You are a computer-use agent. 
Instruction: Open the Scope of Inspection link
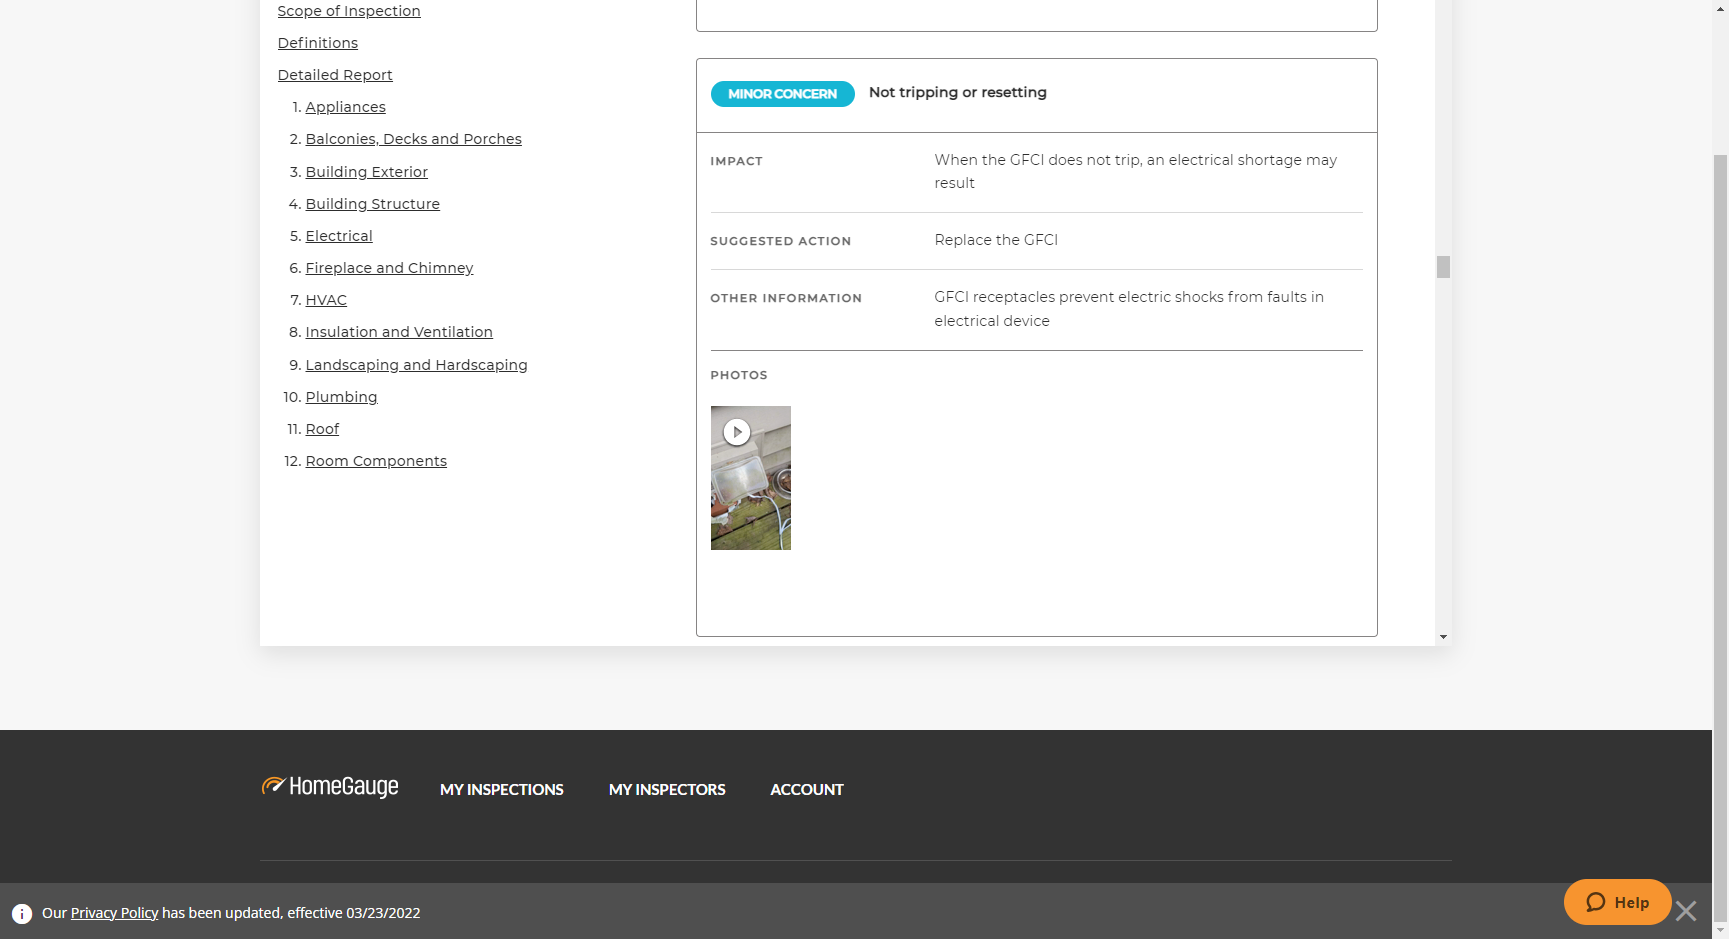349,11
